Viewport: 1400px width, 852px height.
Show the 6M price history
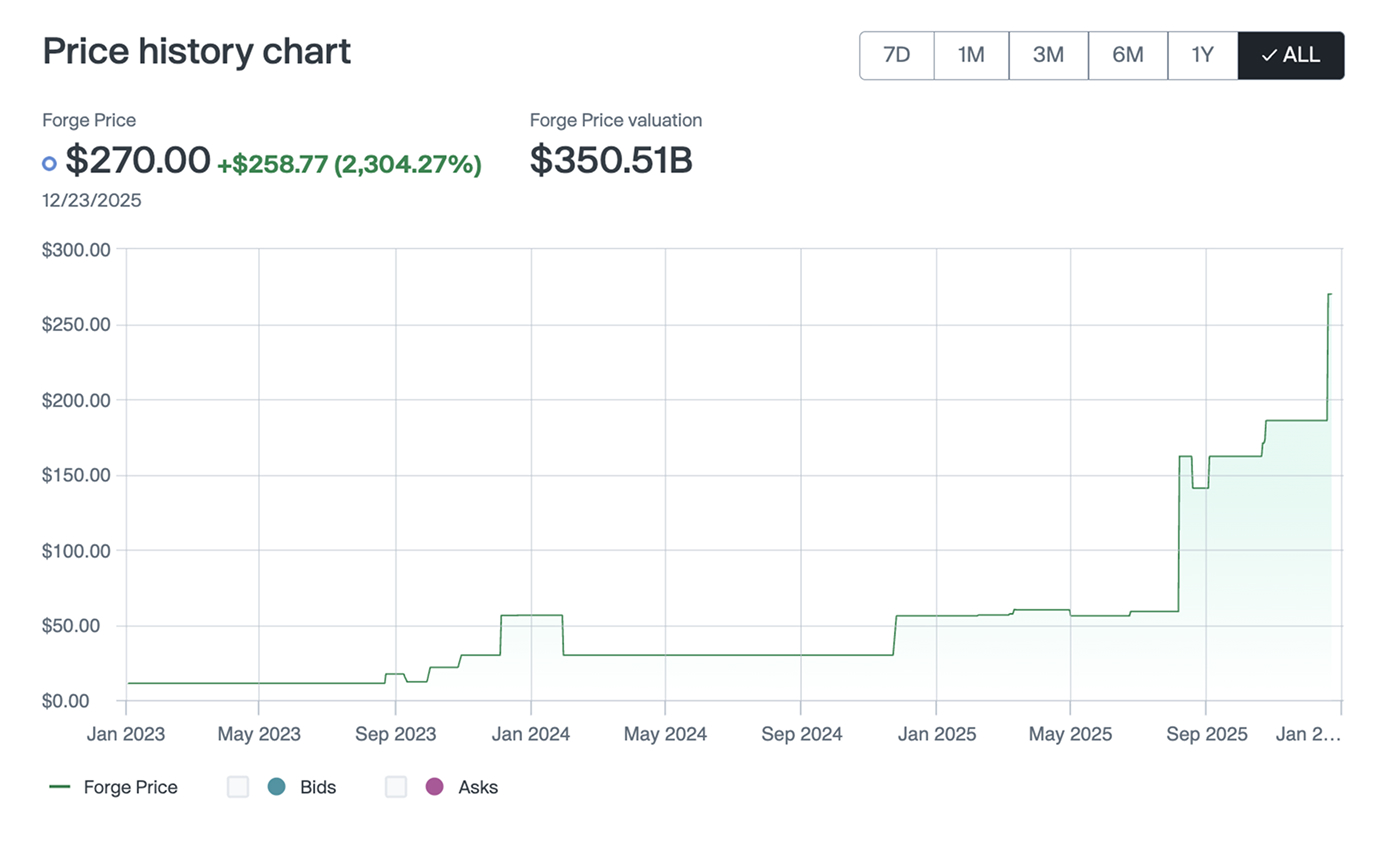click(1127, 55)
